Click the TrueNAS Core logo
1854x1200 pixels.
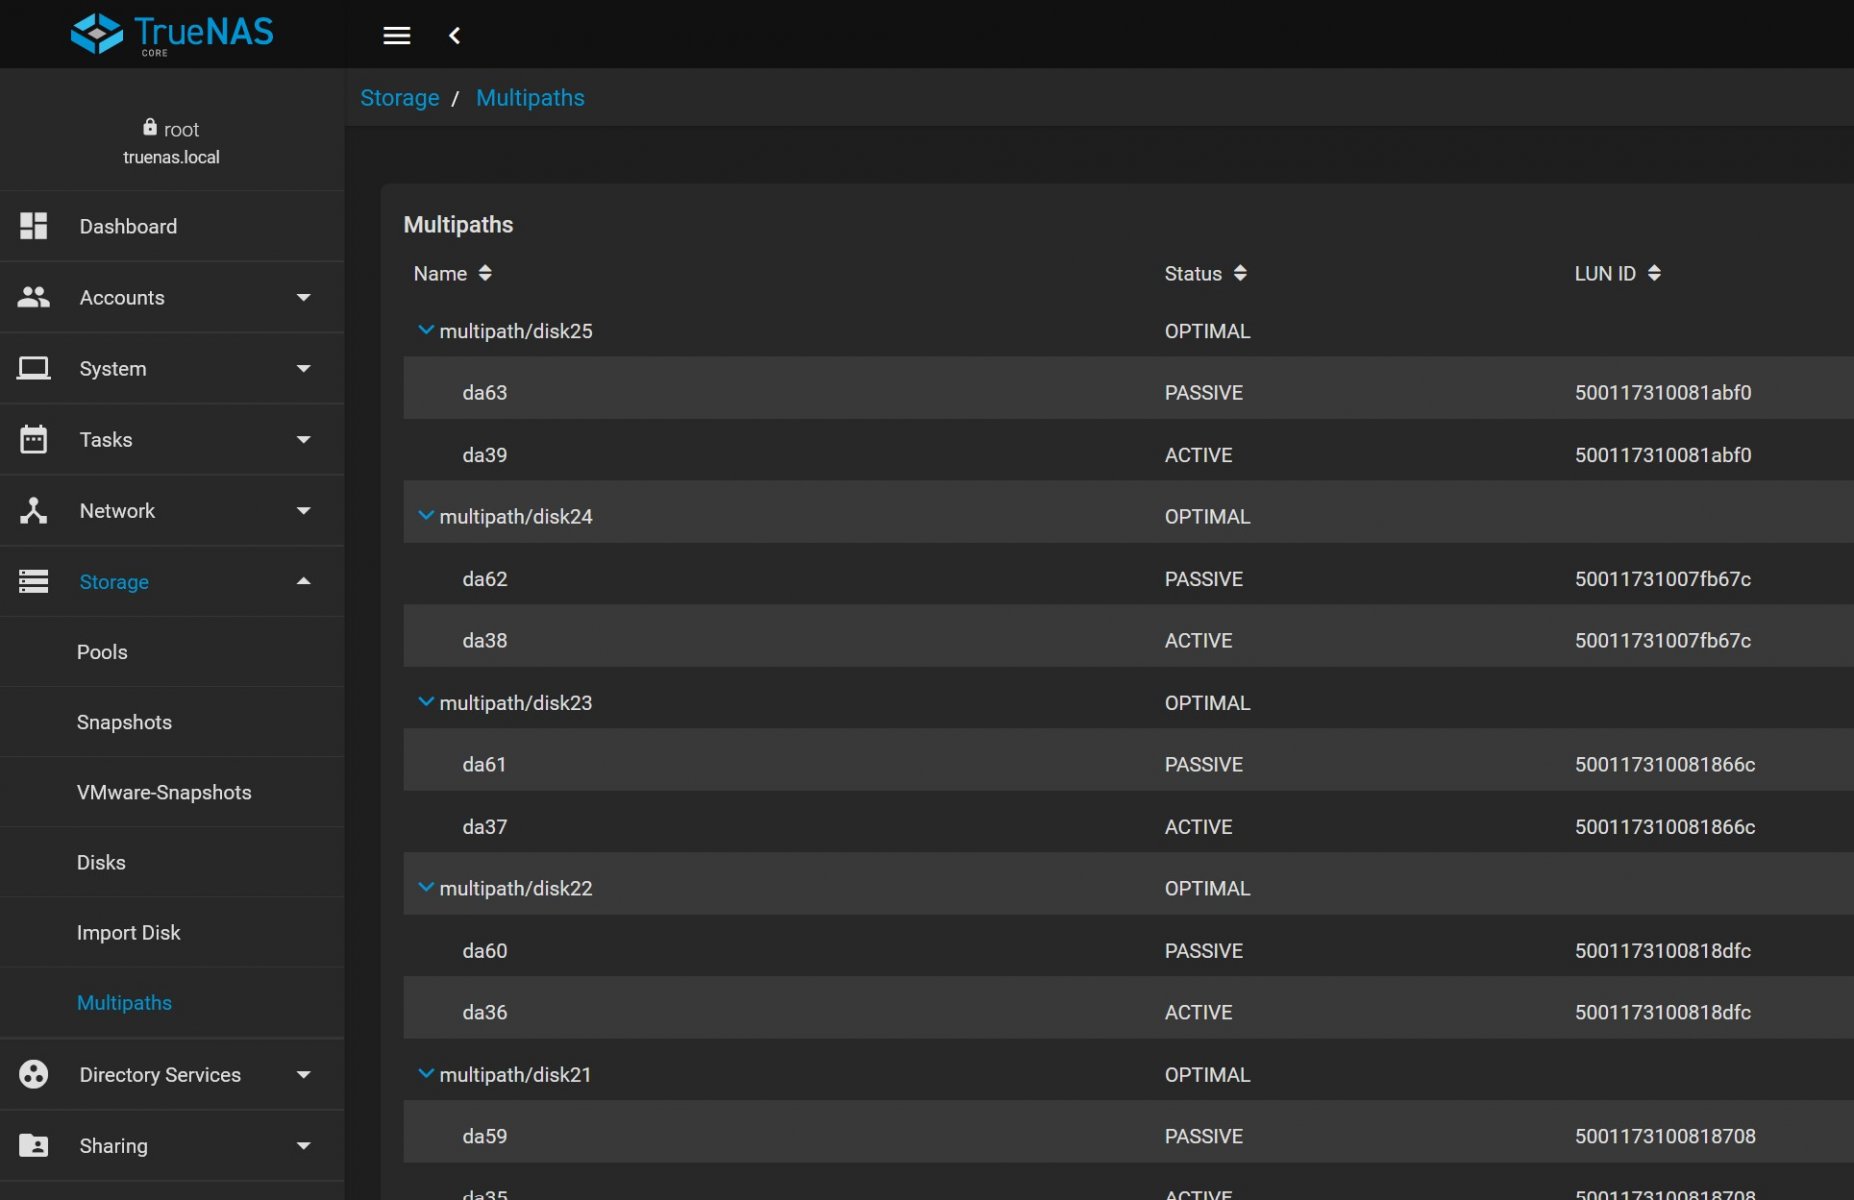pyautogui.click(x=172, y=34)
